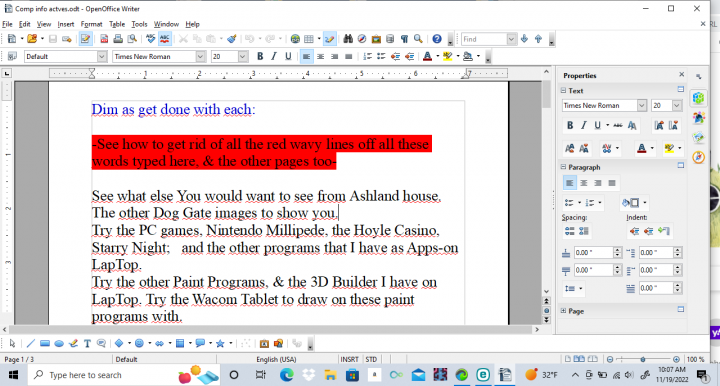Screen dimensions: 720x386
Task: Expand the Page section in Properties
Action: (x=563, y=311)
